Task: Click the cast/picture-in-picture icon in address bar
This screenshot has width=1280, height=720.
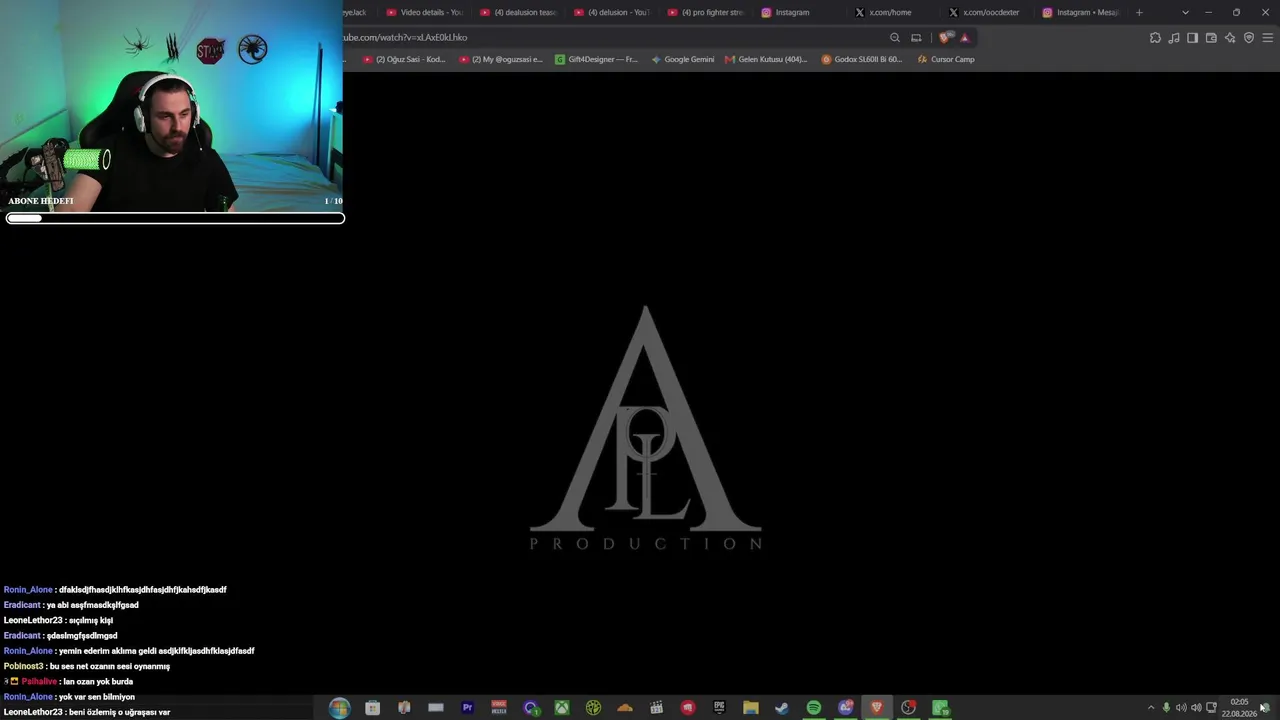Action: coord(916,38)
